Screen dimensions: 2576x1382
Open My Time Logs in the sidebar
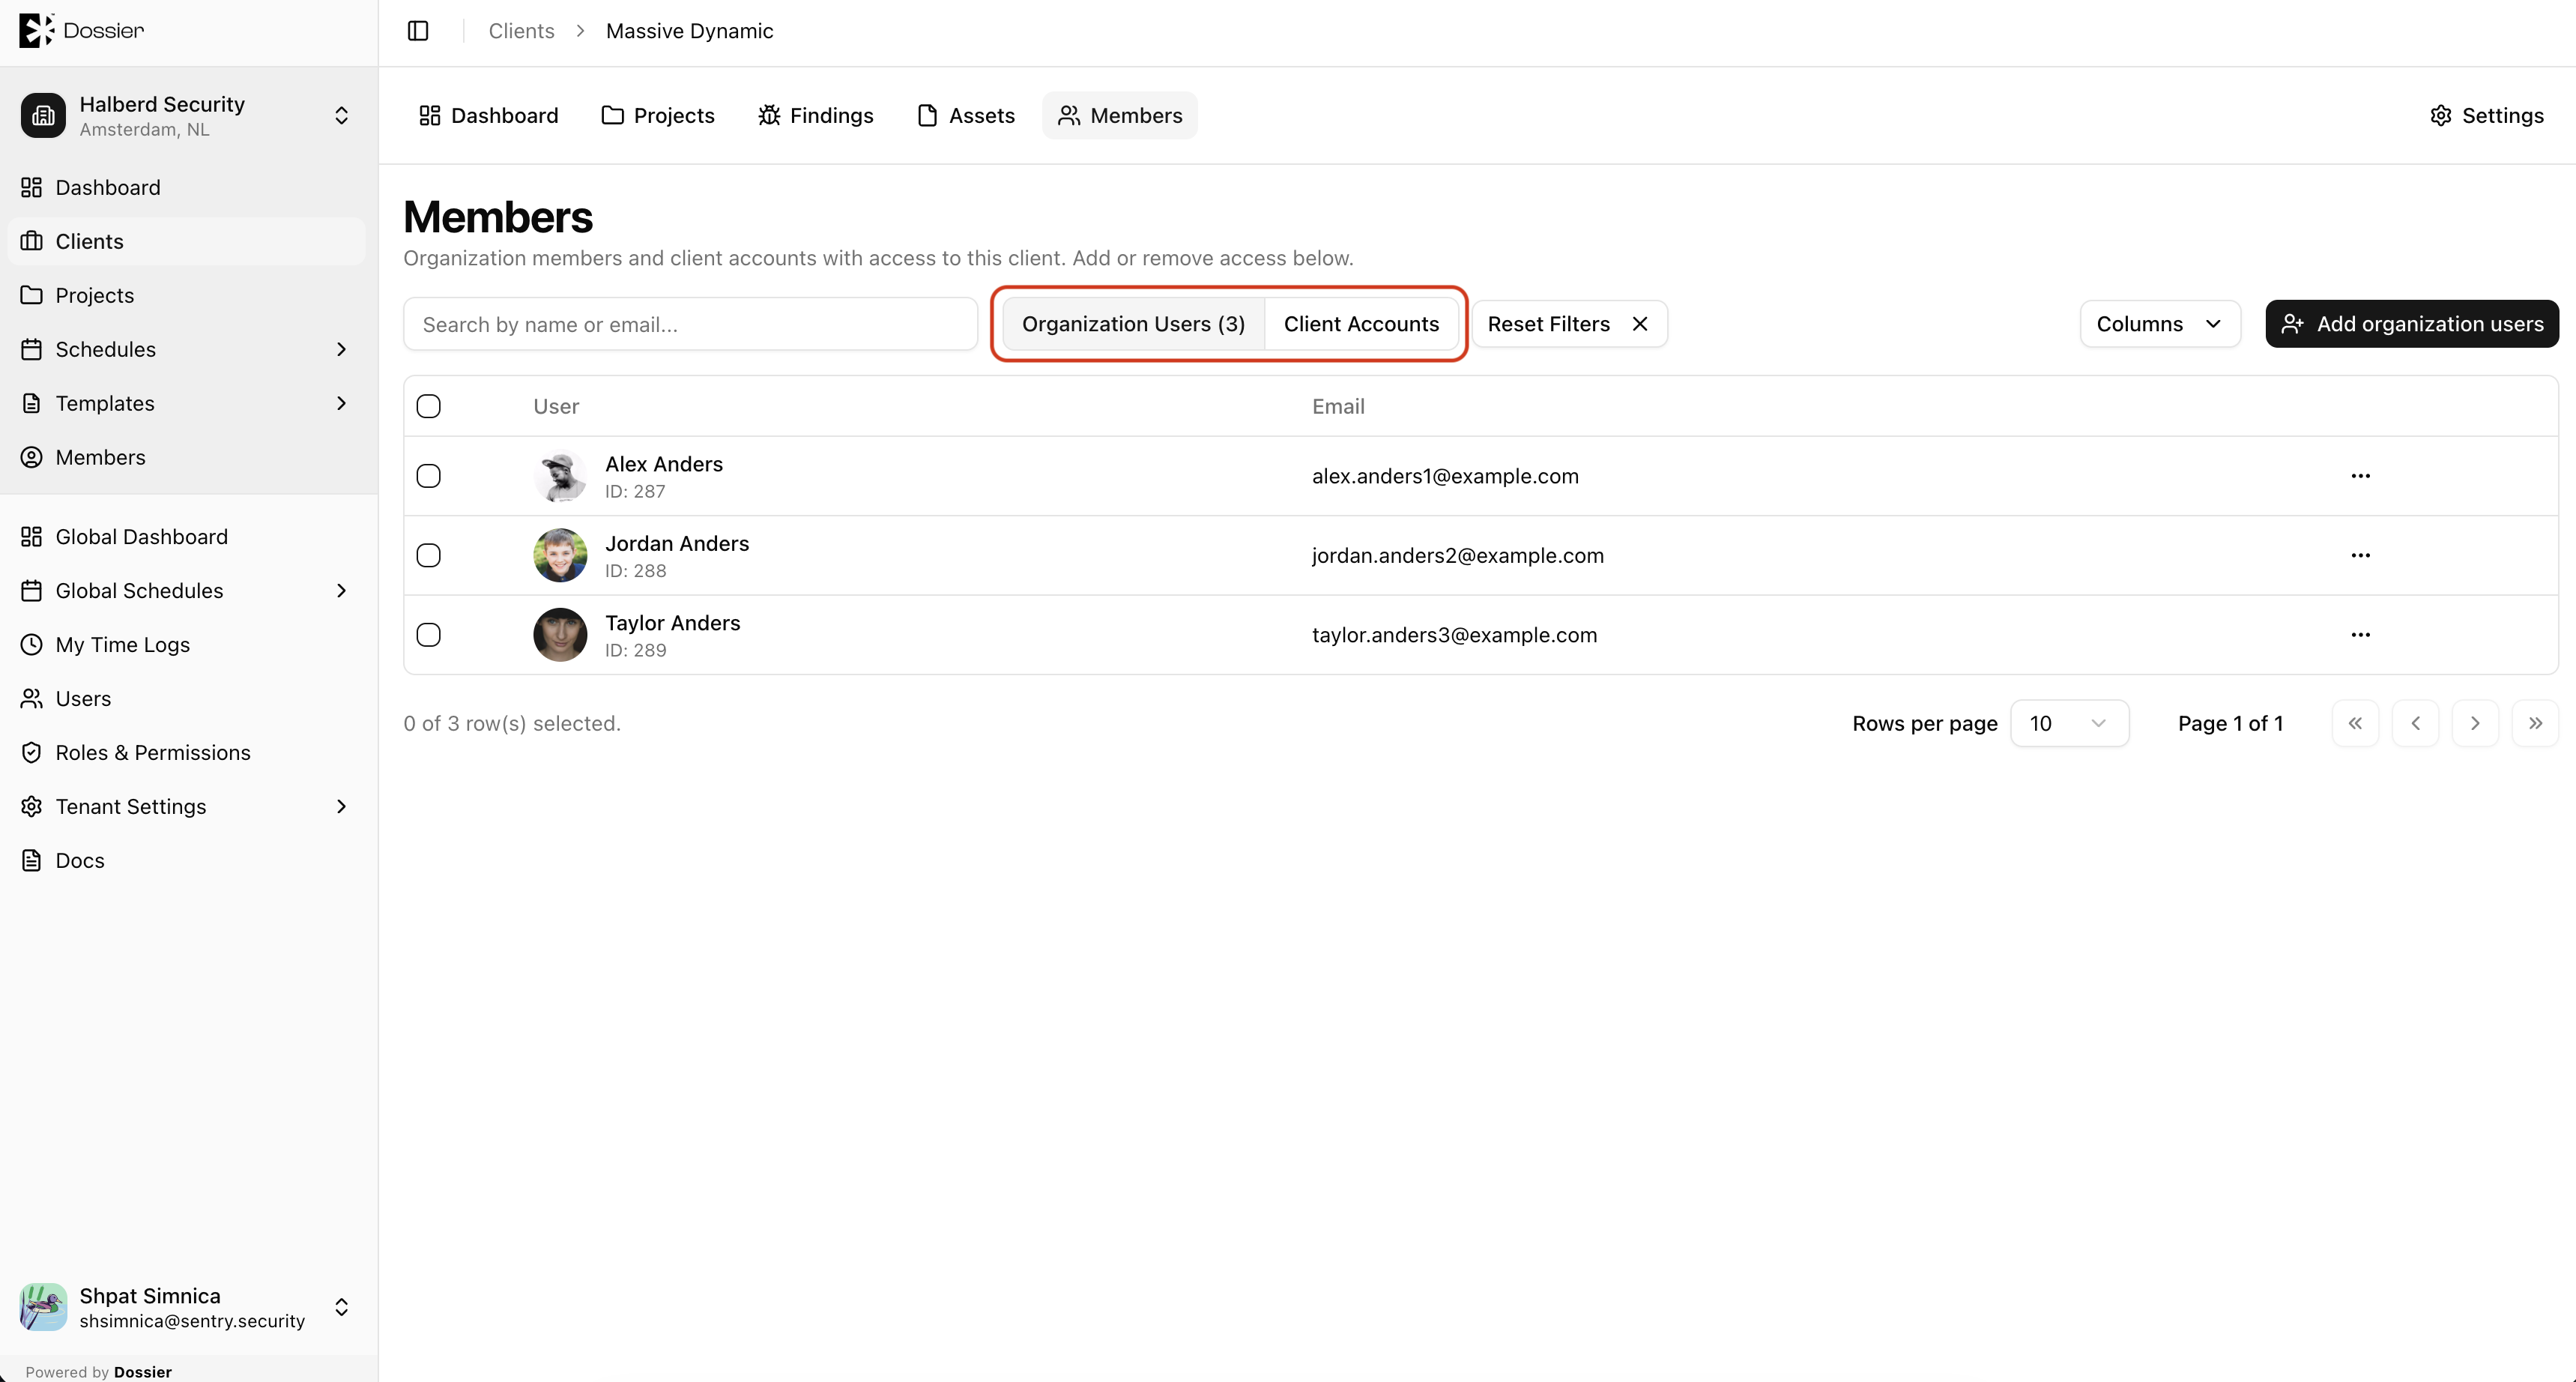(x=186, y=645)
